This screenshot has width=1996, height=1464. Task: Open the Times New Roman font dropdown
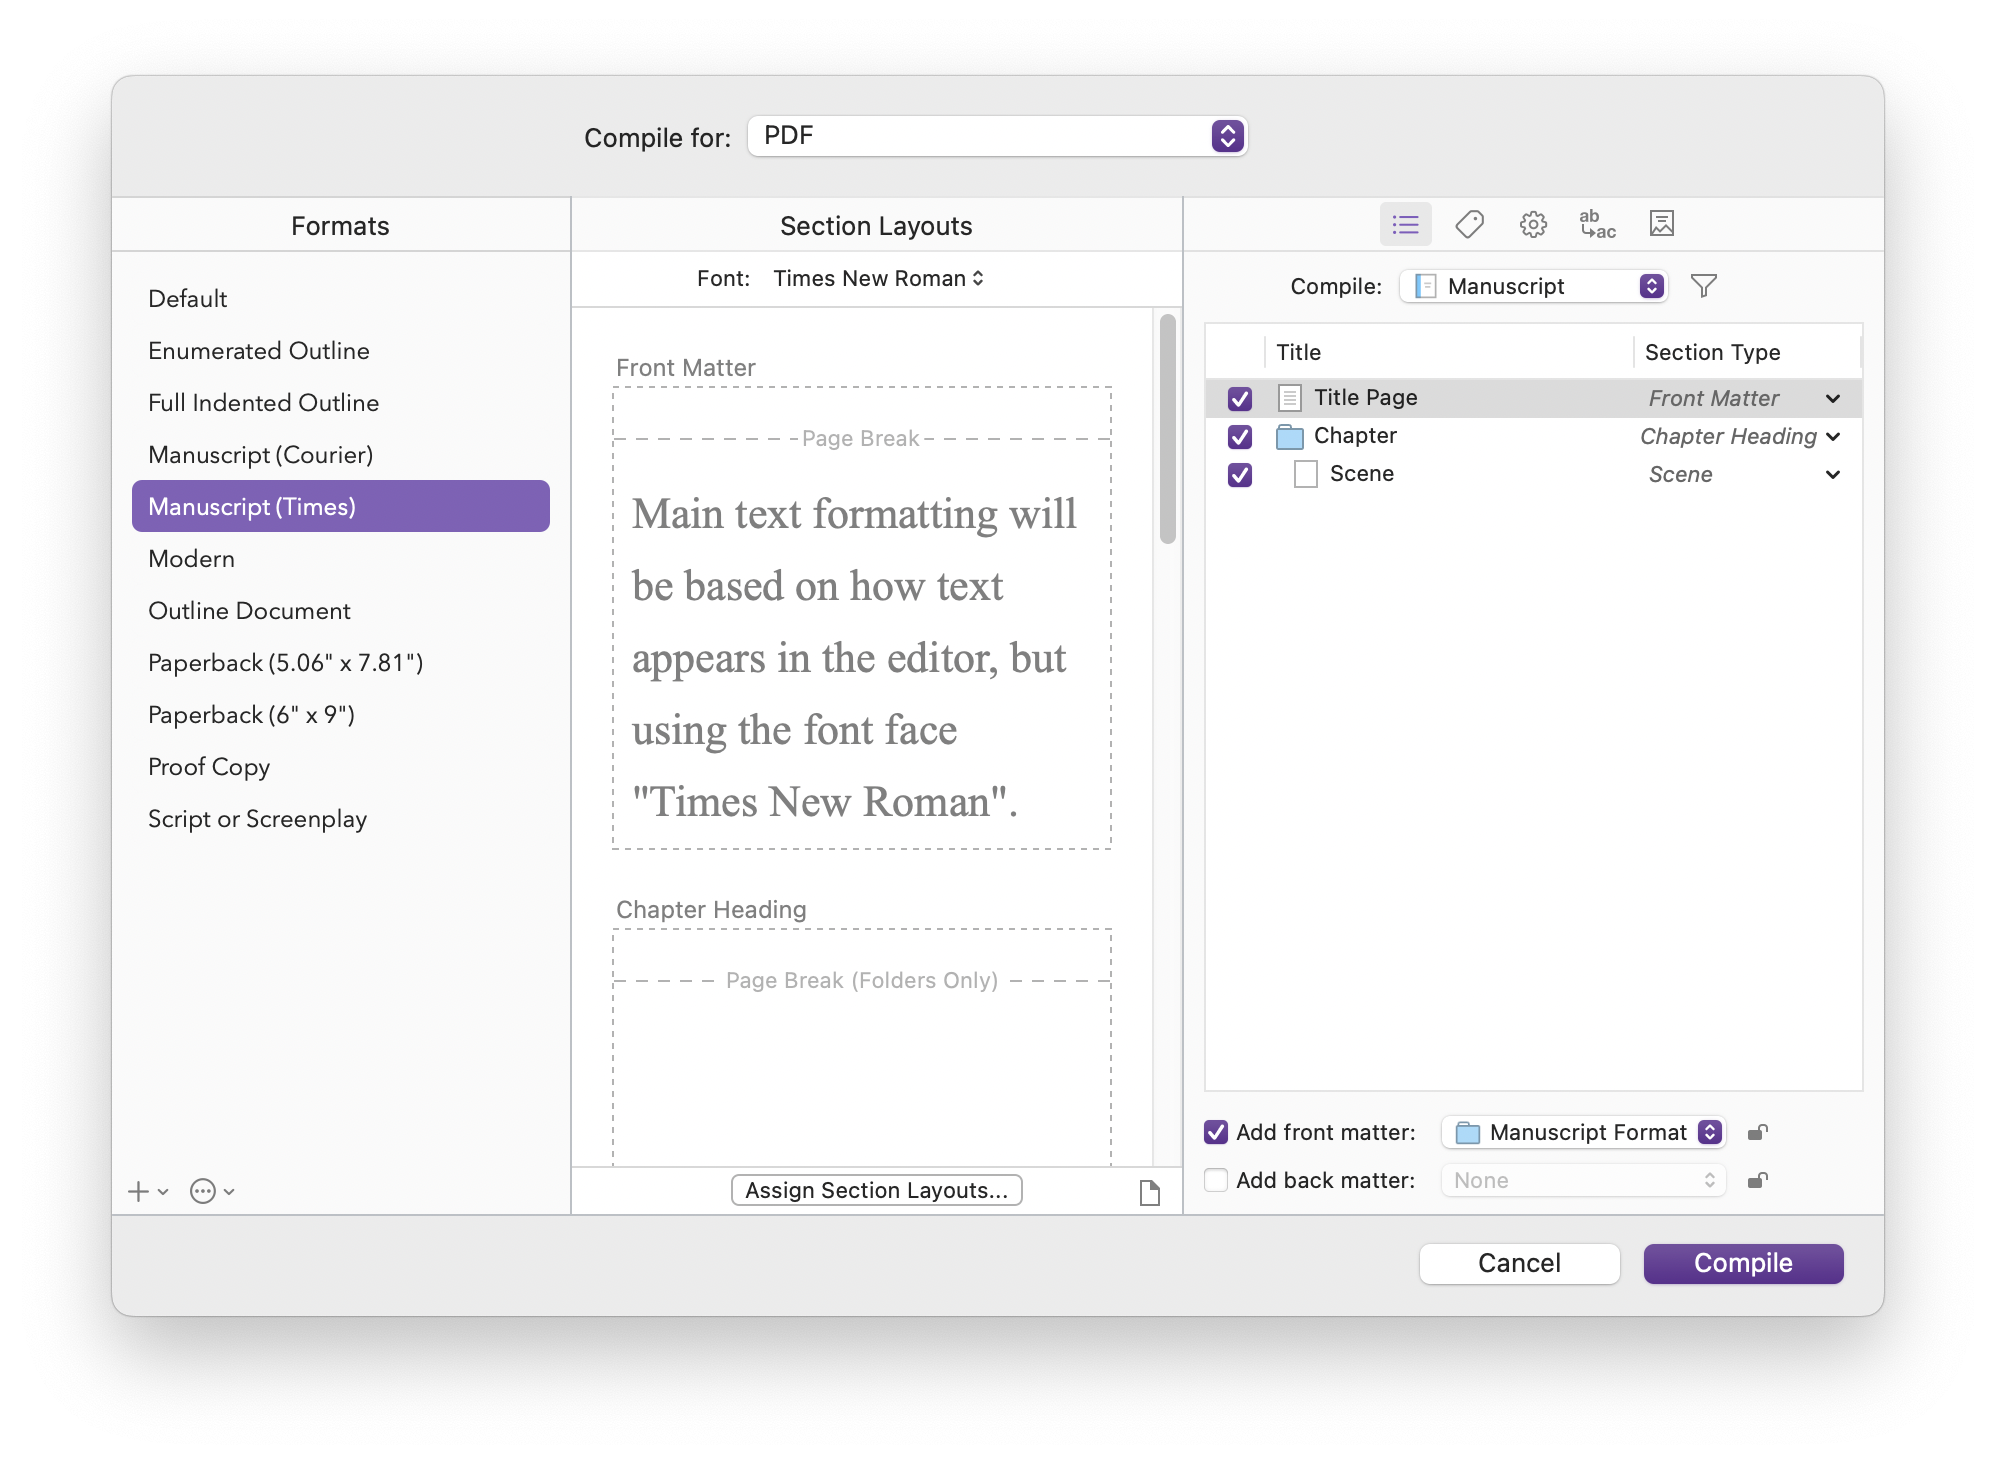(x=878, y=279)
